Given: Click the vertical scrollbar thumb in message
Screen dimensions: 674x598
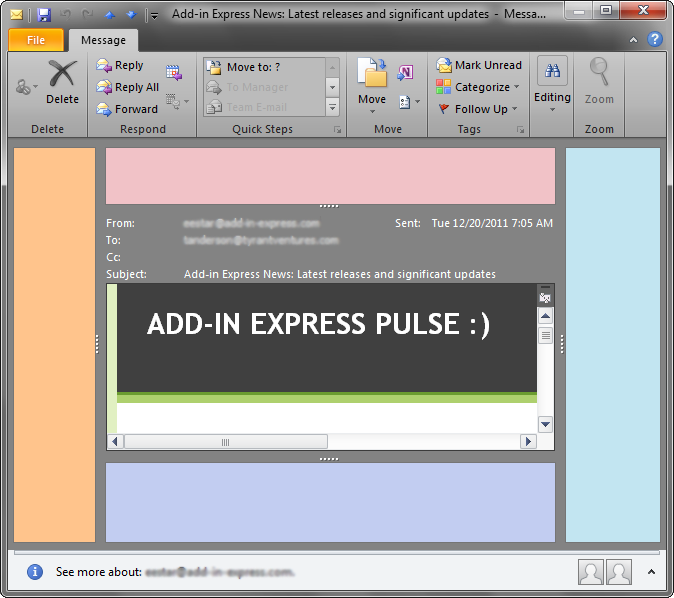Looking at the screenshot, I should click(545, 335).
